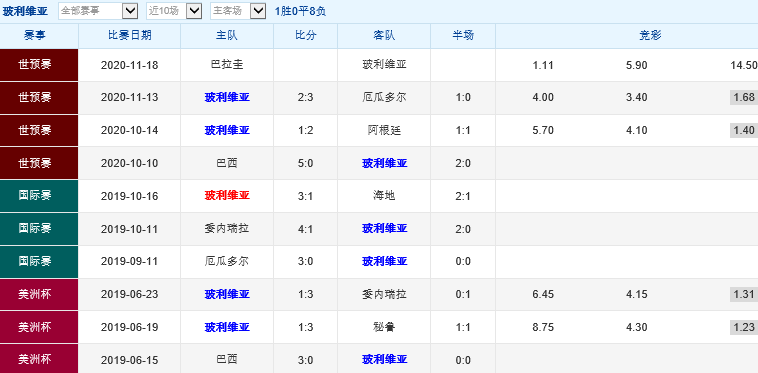Click the 5:0 score
758x373 pixels.
(306, 163)
